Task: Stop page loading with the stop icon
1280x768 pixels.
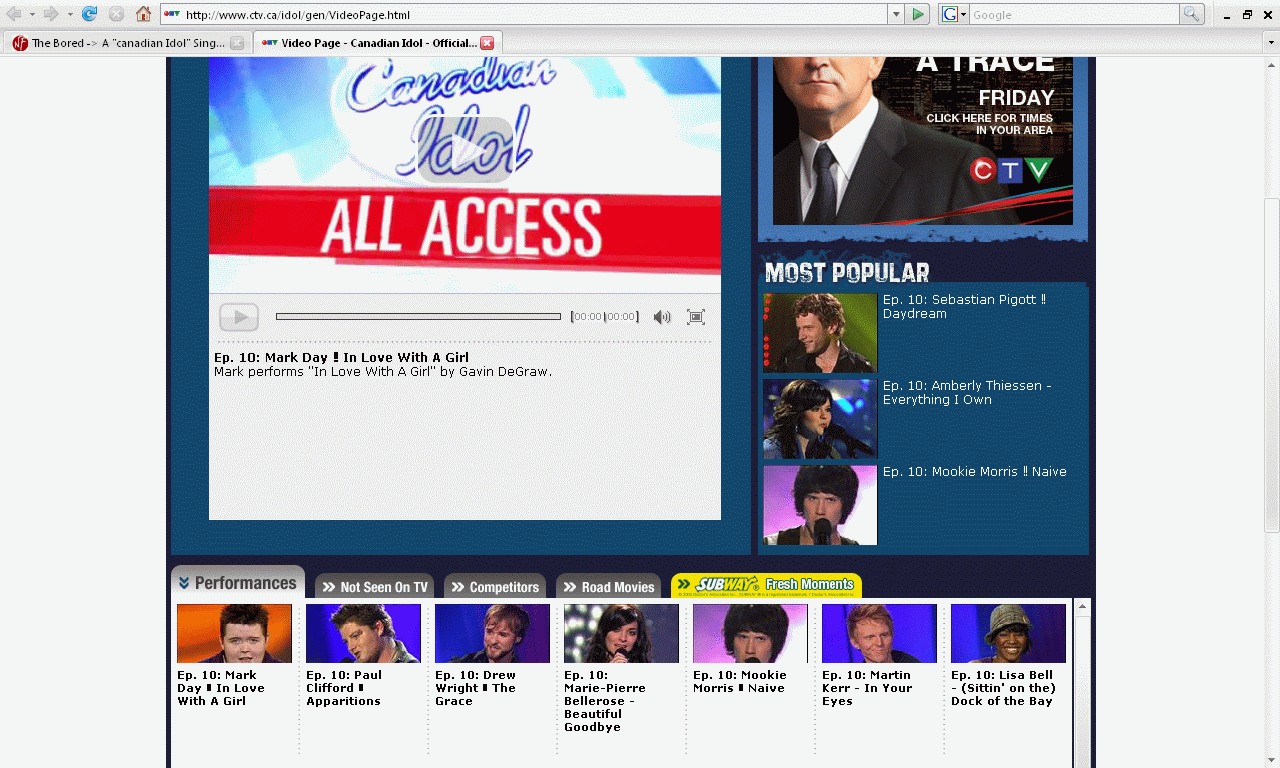Action: (117, 14)
